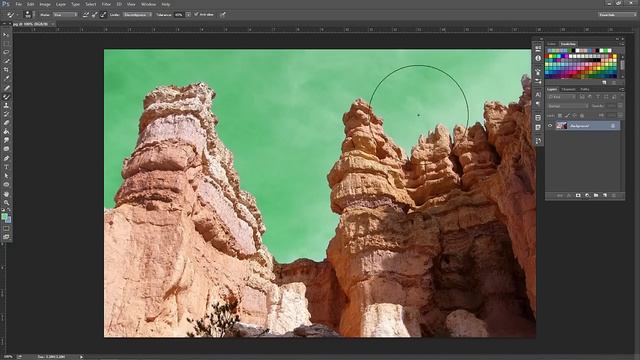Create a new layer
This screenshot has width=640, height=360.
(x=605, y=196)
